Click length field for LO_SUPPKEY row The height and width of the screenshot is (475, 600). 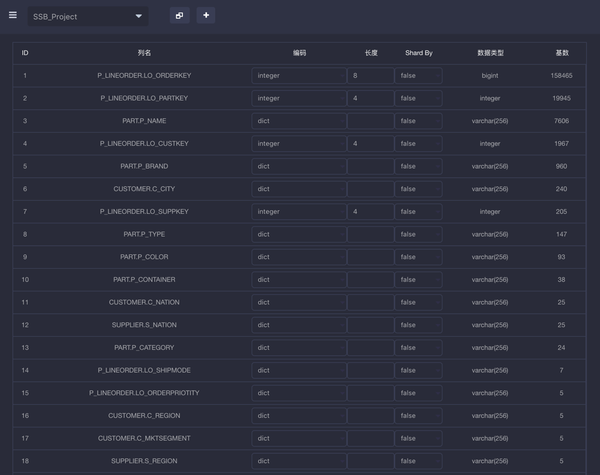coord(371,212)
